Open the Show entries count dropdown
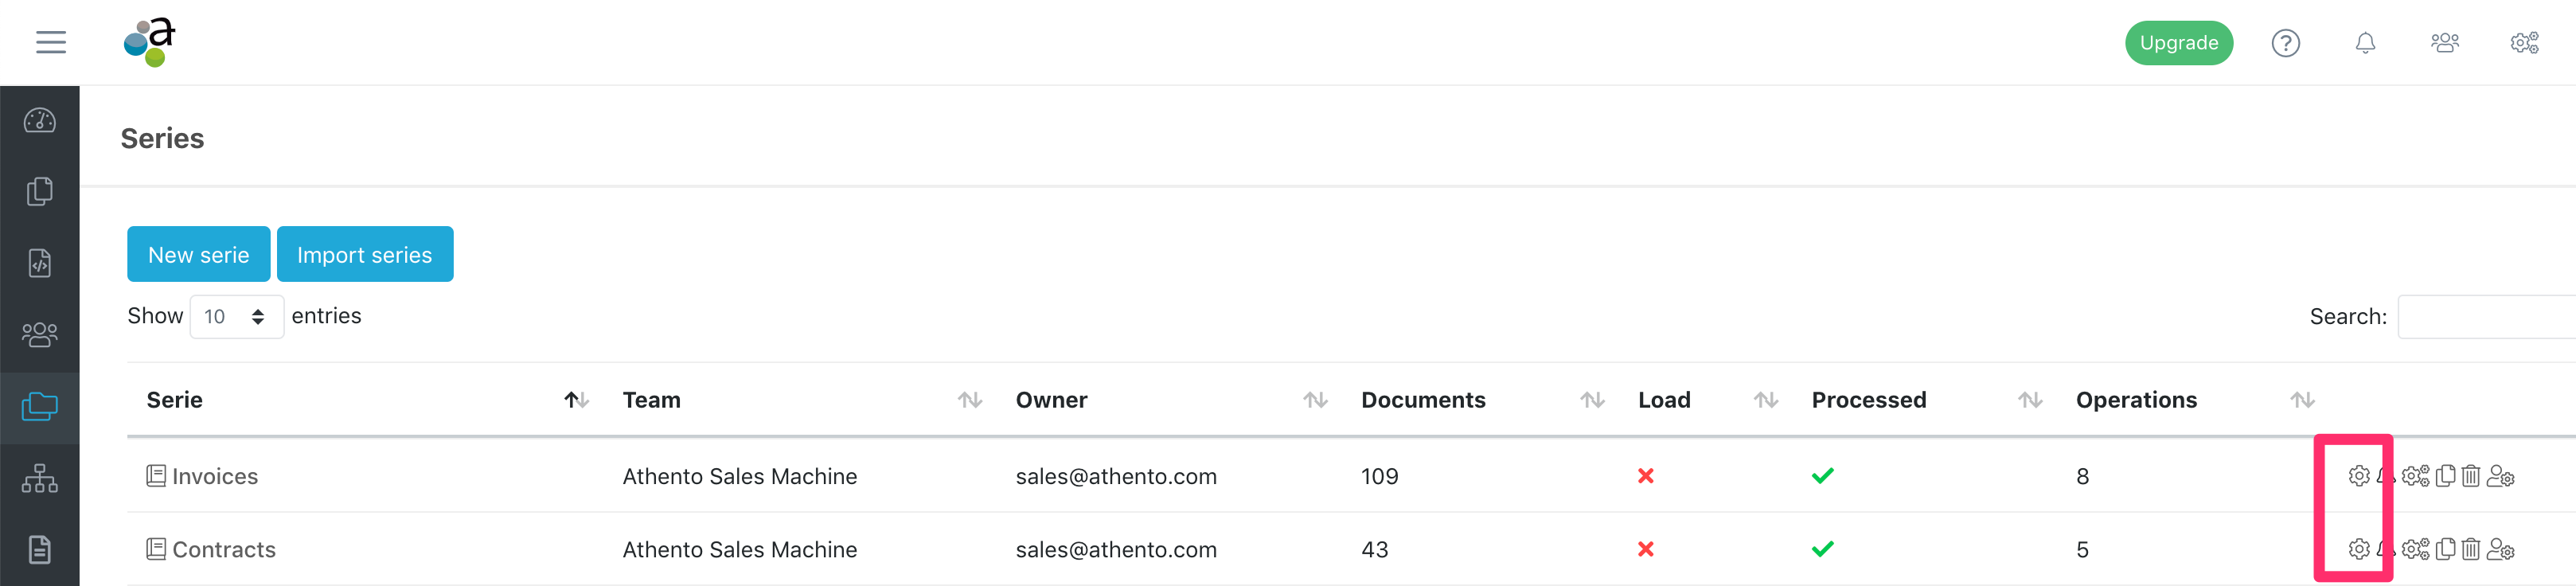Screen dimensions: 2576x586 point(237,317)
